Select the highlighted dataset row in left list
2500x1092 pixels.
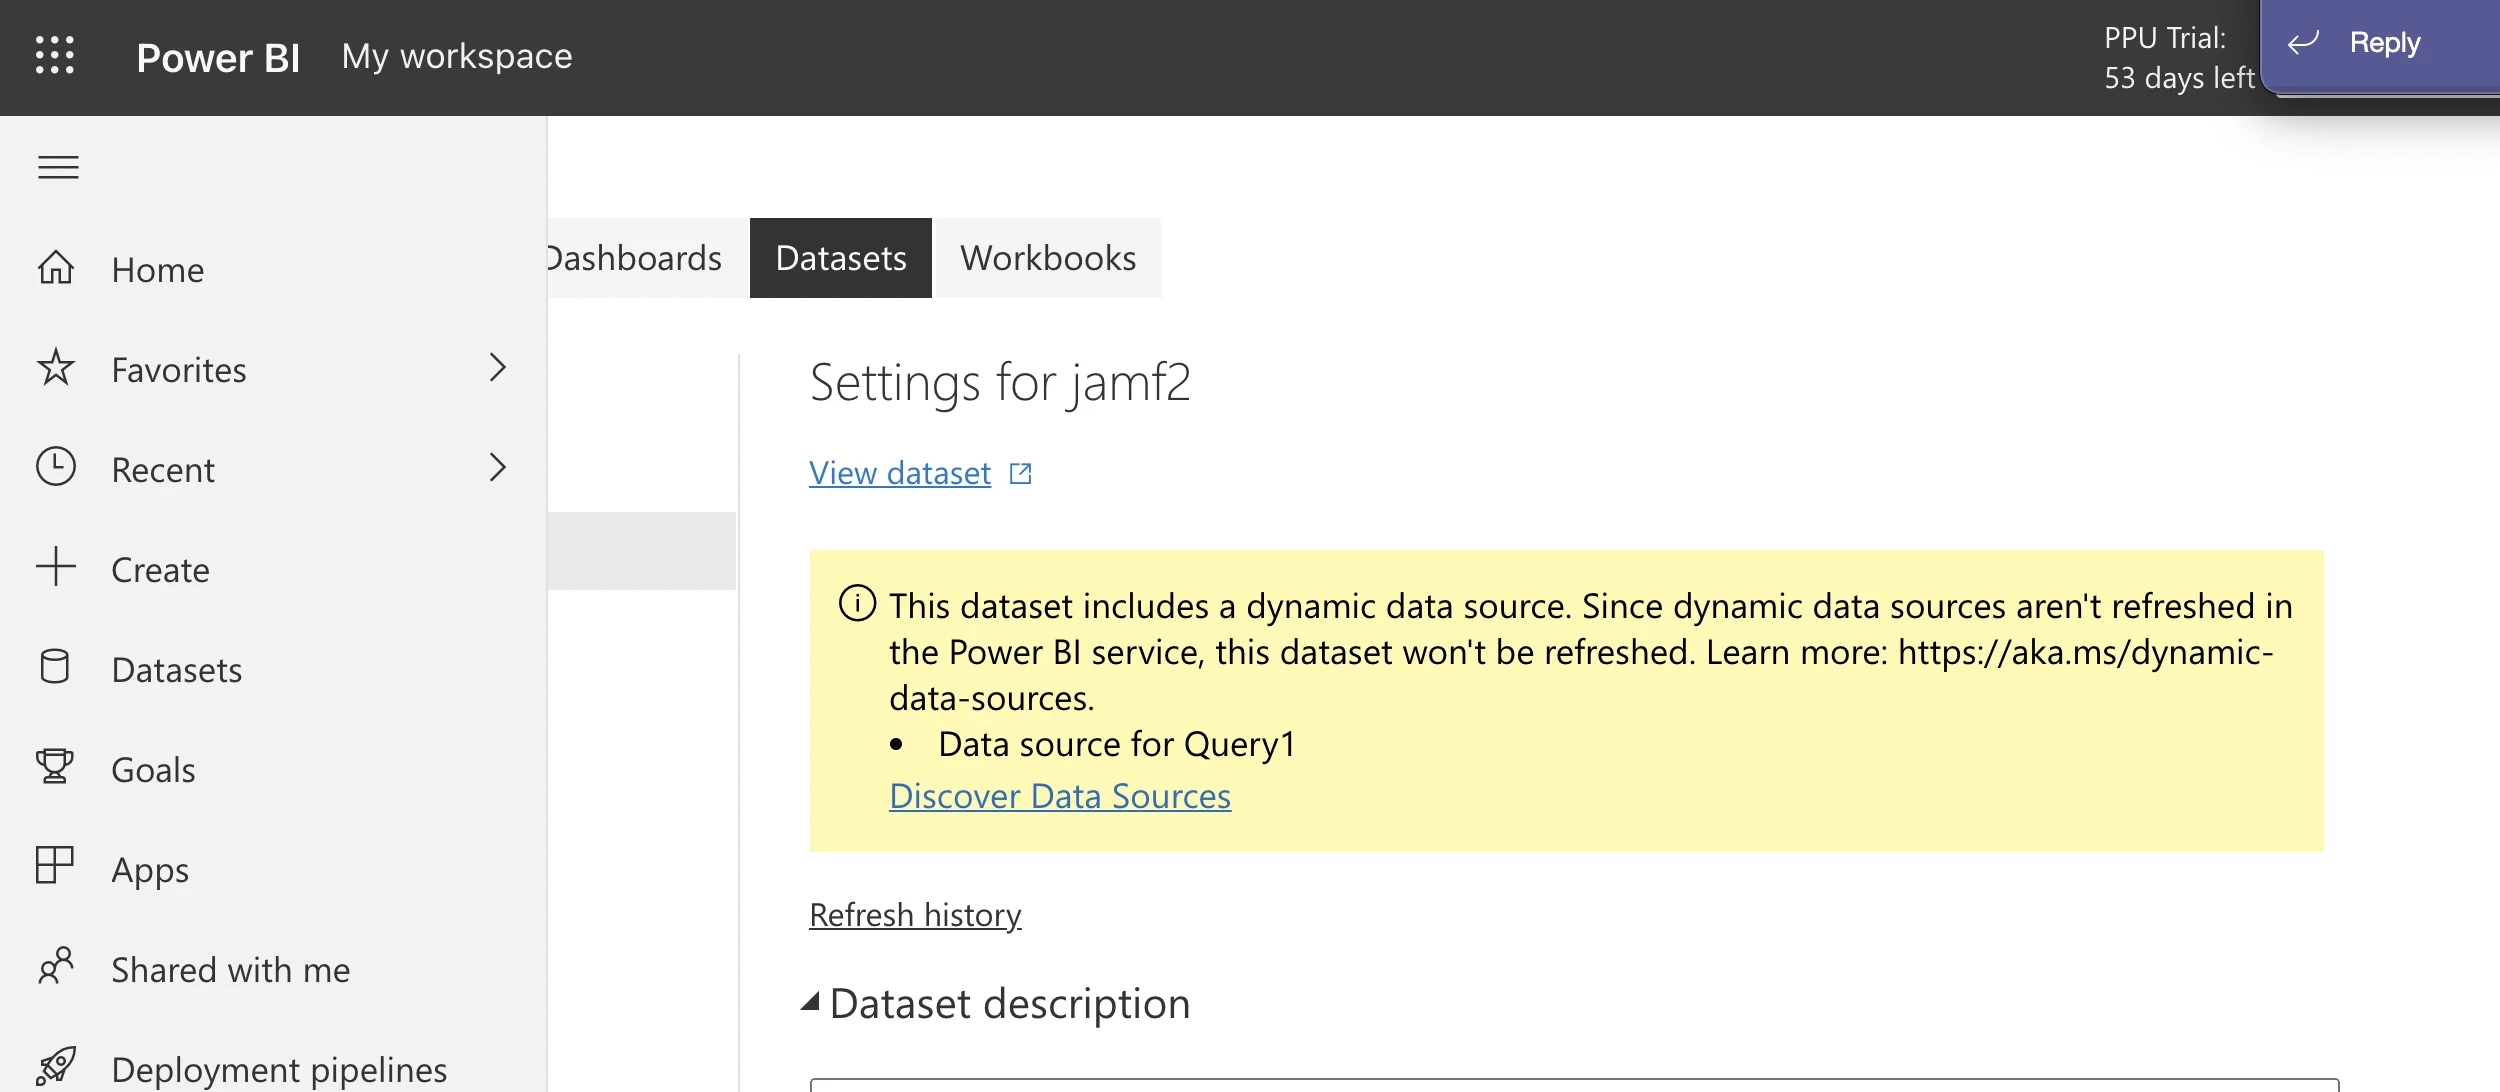tap(642, 551)
